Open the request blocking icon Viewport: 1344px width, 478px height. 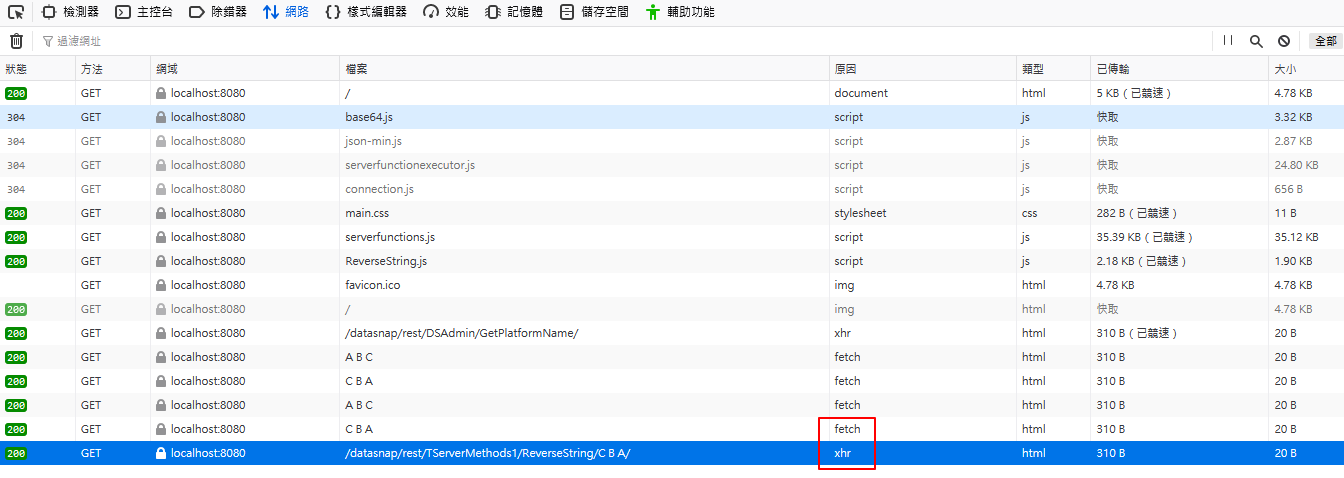[x=1284, y=41]
